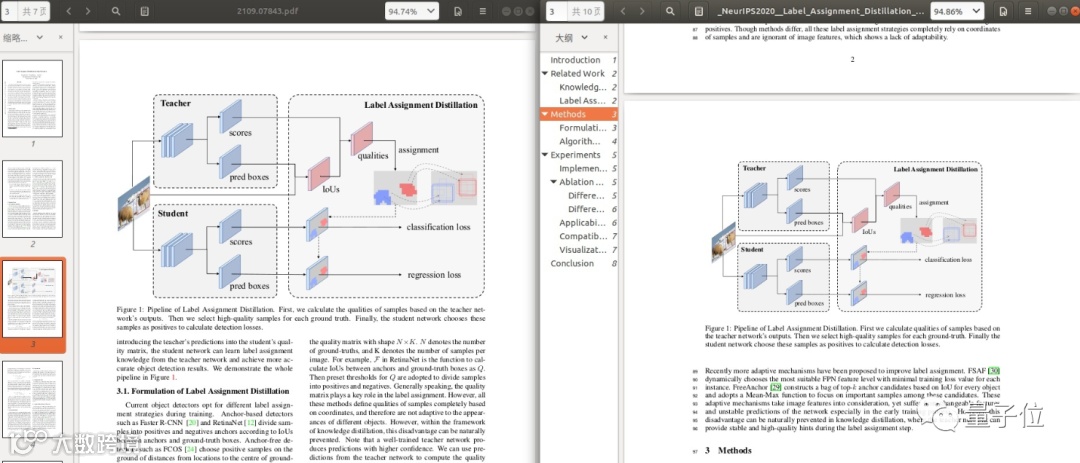Open annotation tool in NeurIPS2020 window
Viewport: 1080px width, 463px height.
pyautogui.click(x=698, y=11)
